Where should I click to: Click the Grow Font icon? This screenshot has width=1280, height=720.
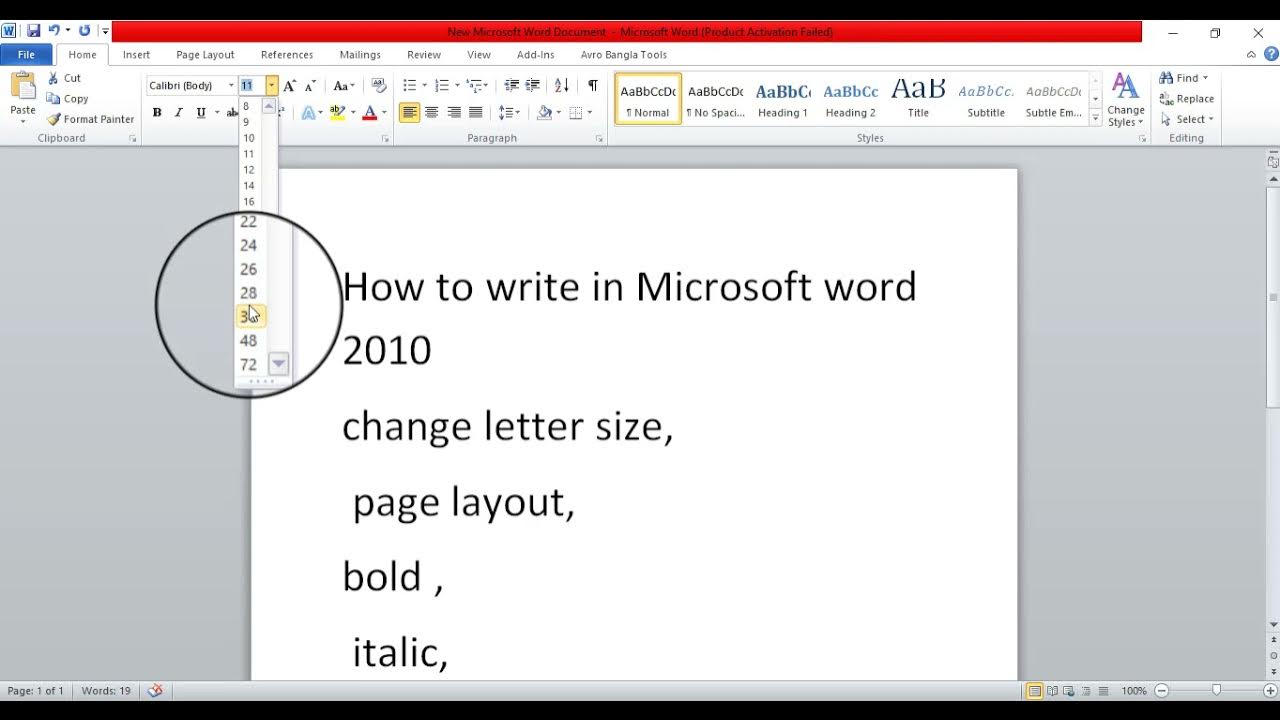pos(290,86)
